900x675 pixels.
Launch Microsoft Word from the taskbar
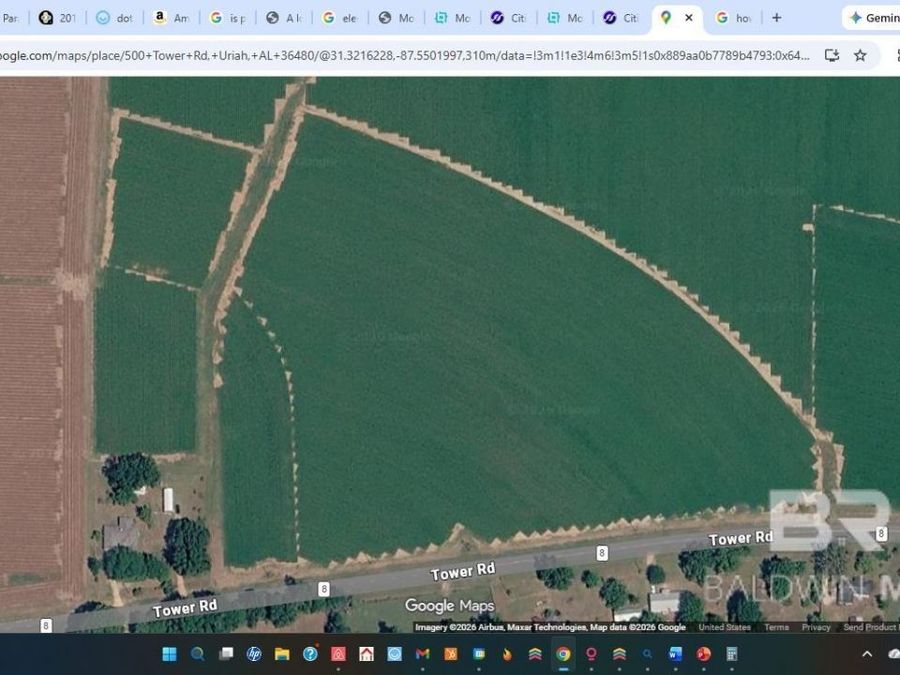click(x=675, y=655)
